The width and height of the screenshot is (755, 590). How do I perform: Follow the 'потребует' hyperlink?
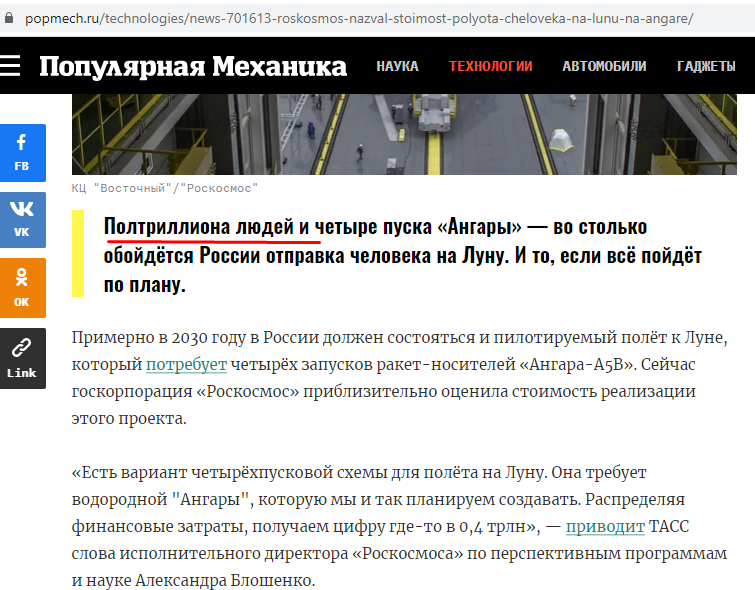point(187,365)
